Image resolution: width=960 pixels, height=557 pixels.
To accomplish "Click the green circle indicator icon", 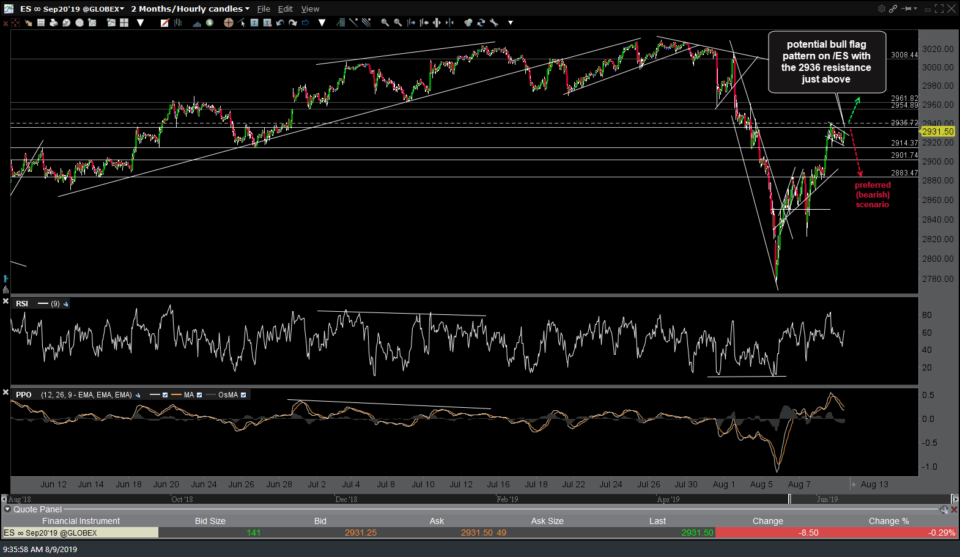I will pos(209,23).
